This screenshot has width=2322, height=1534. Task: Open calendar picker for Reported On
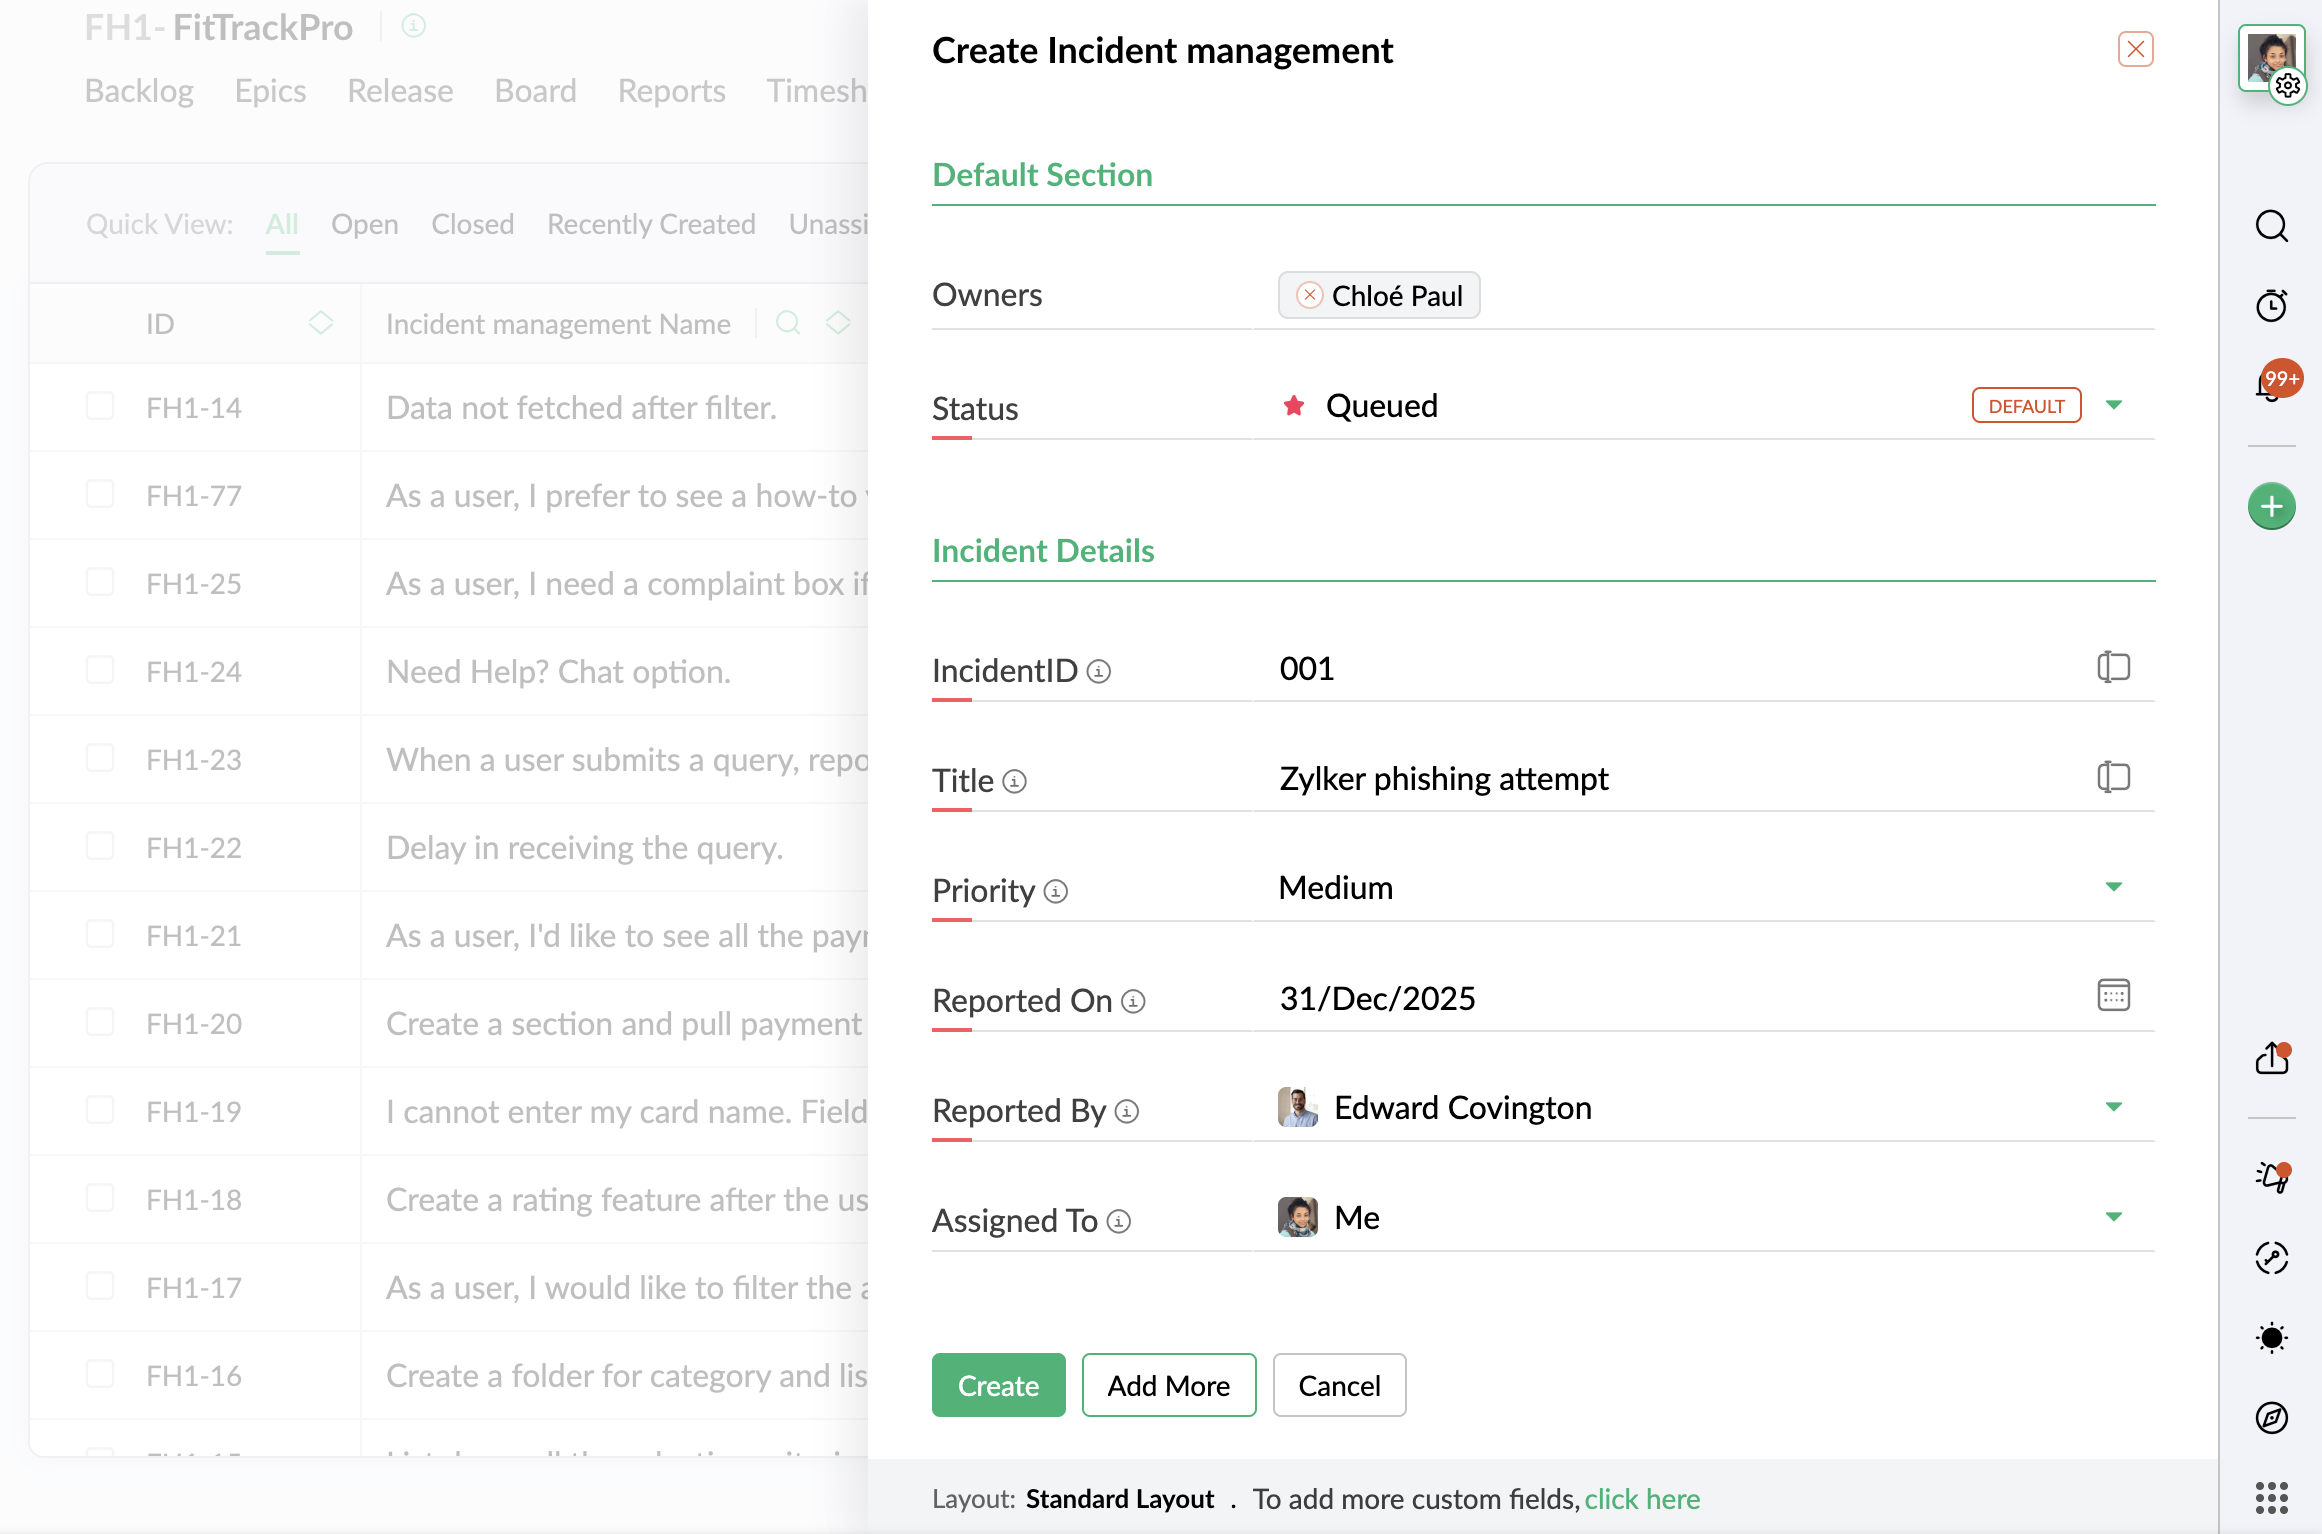point(2113,996)
